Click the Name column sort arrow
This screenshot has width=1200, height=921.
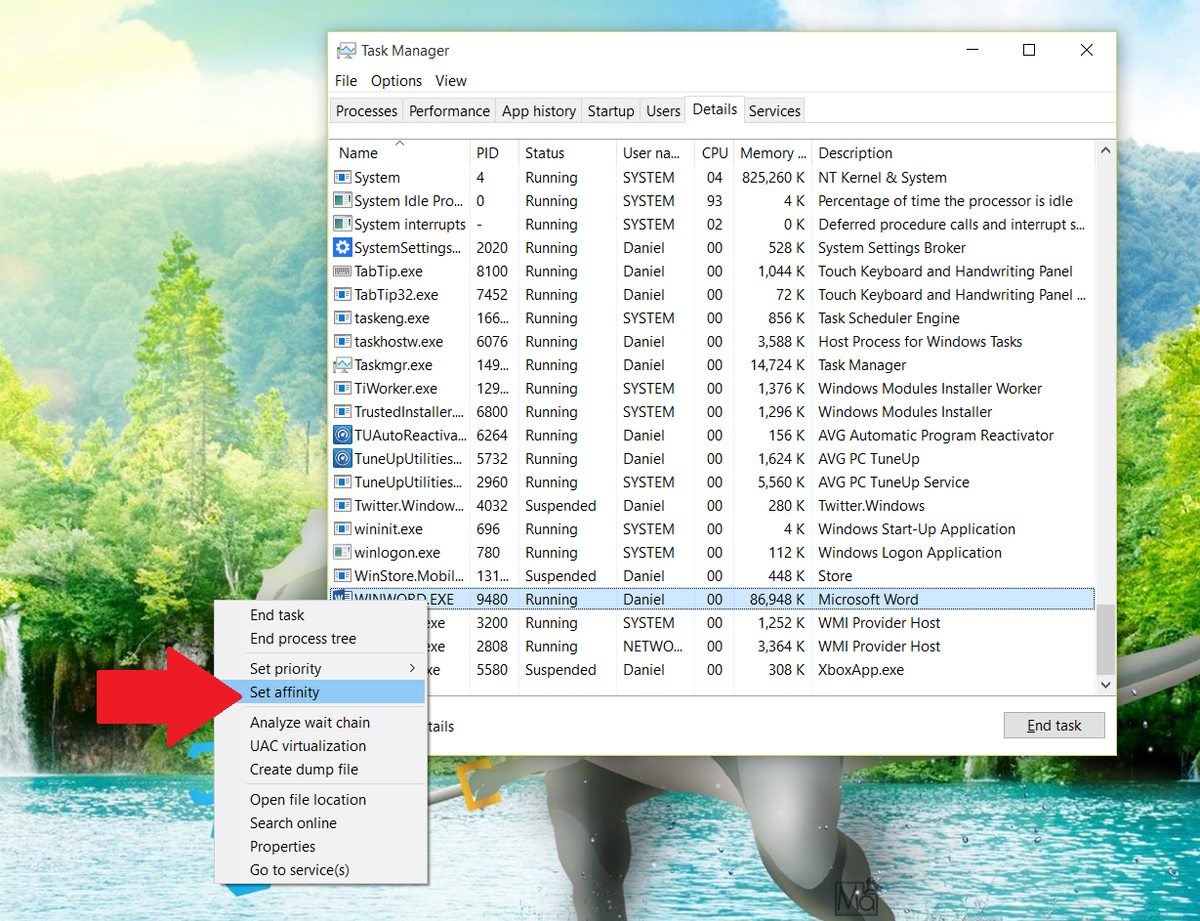click(x=399, y=145)
